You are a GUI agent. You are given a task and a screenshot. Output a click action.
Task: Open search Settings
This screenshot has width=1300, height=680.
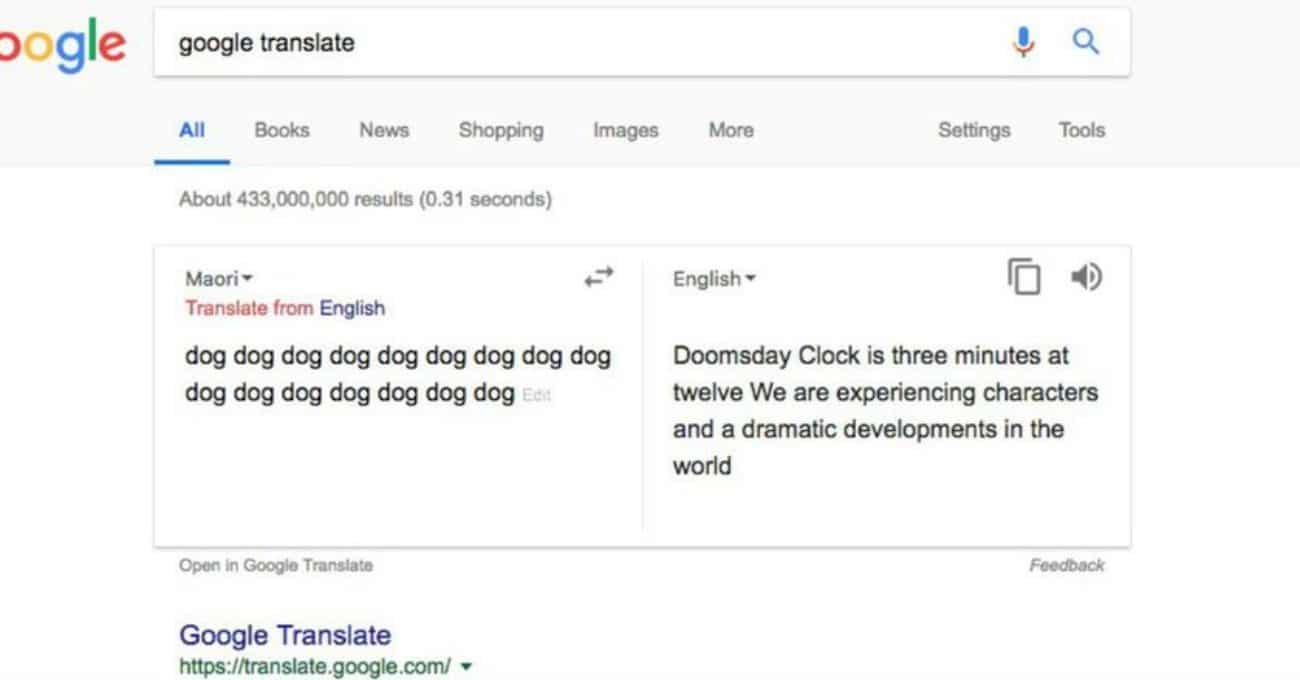974,130
